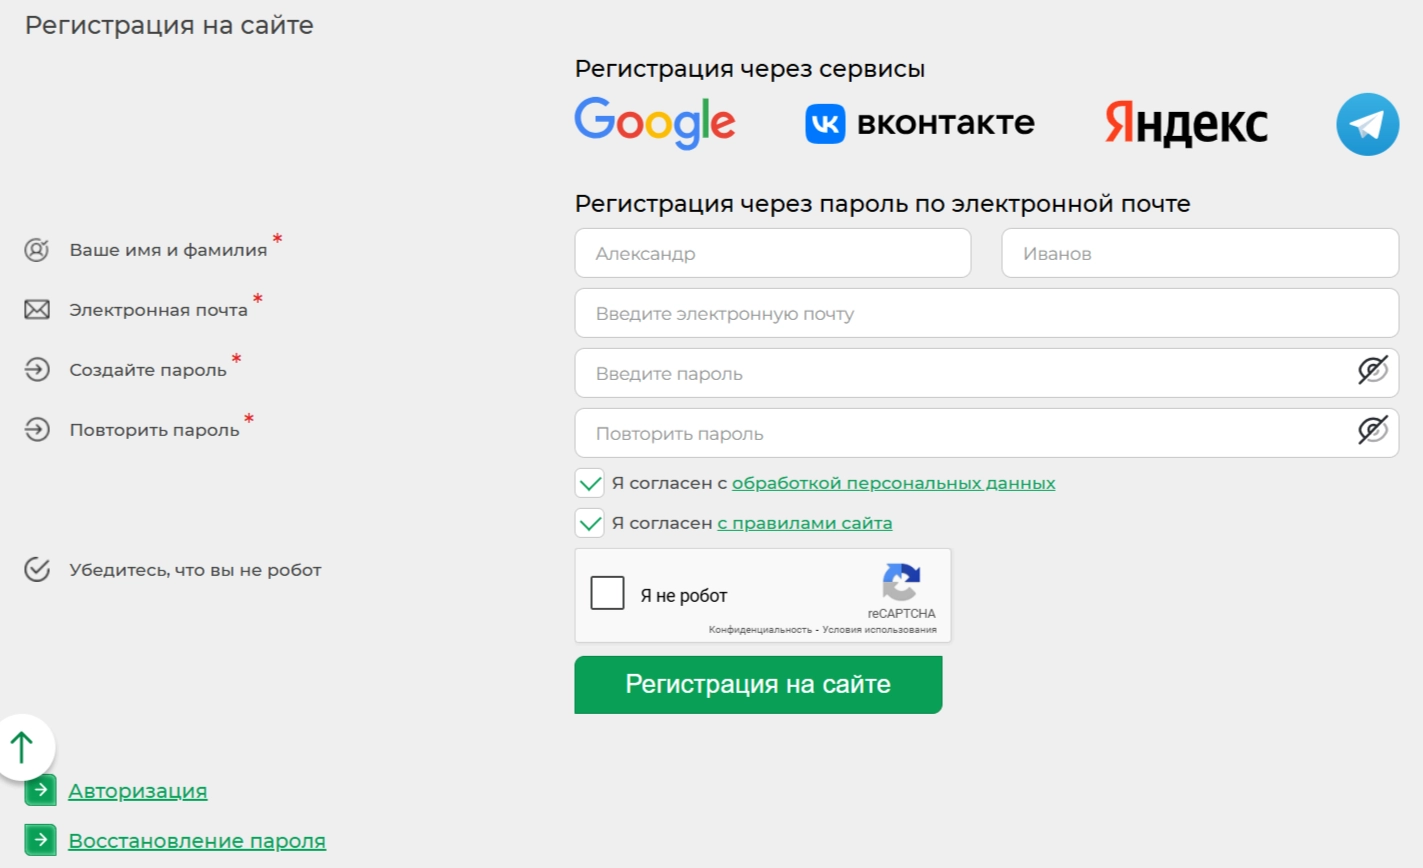Click green arrow icon beside Восстановление пароля
This screenshot has width=1423, height=868.
[x=40, y=840]
